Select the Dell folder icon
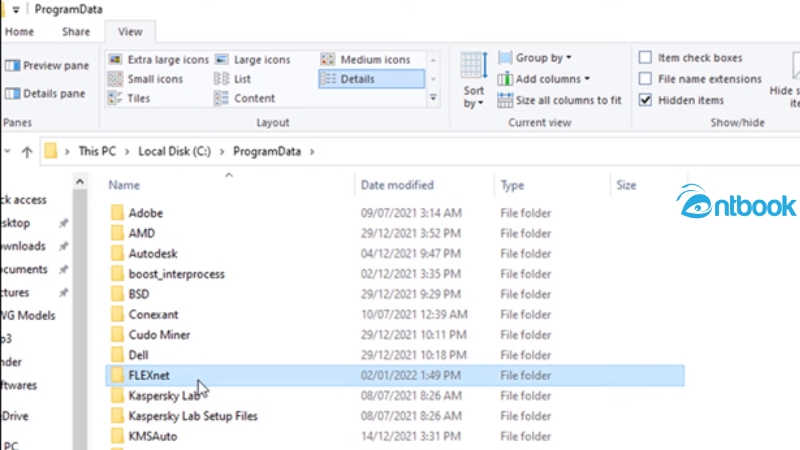 (117, 355)
